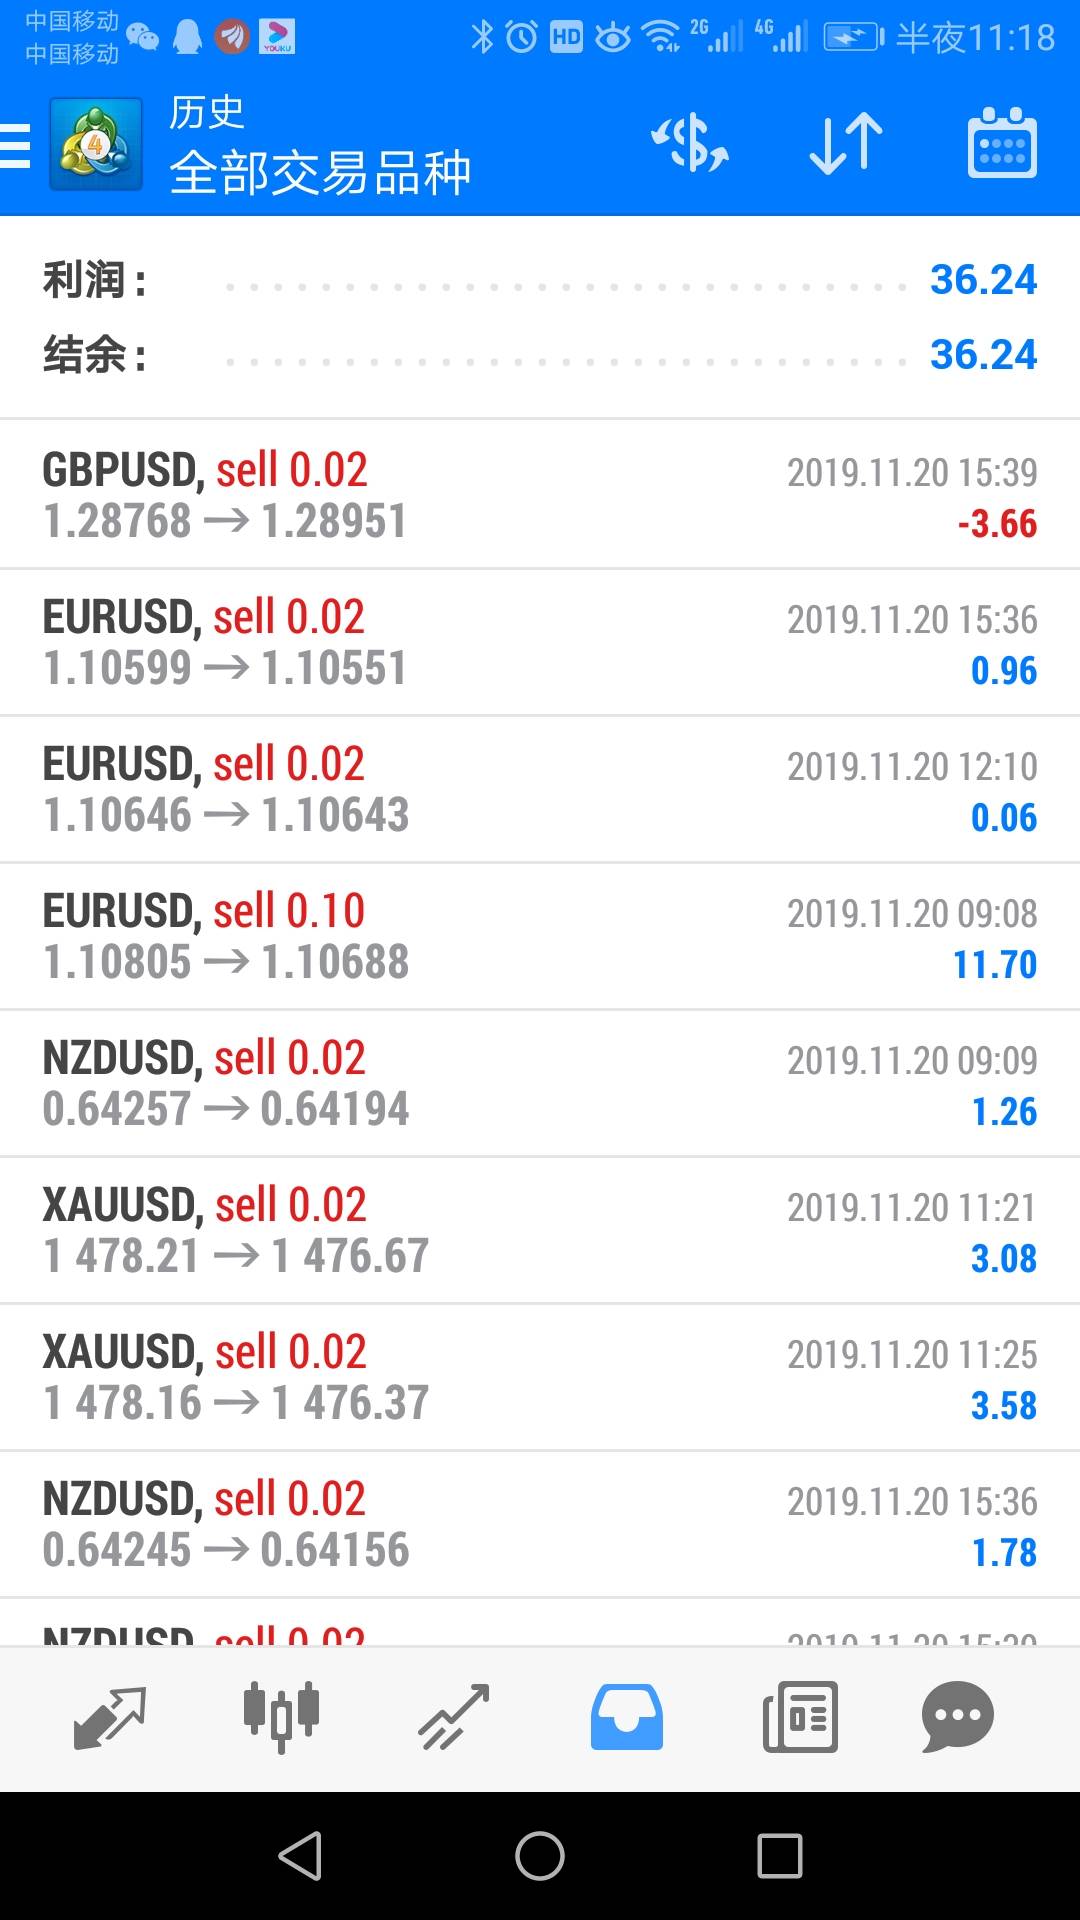Select the EURUSD sell 0.10 trade

tap(540, 936)
